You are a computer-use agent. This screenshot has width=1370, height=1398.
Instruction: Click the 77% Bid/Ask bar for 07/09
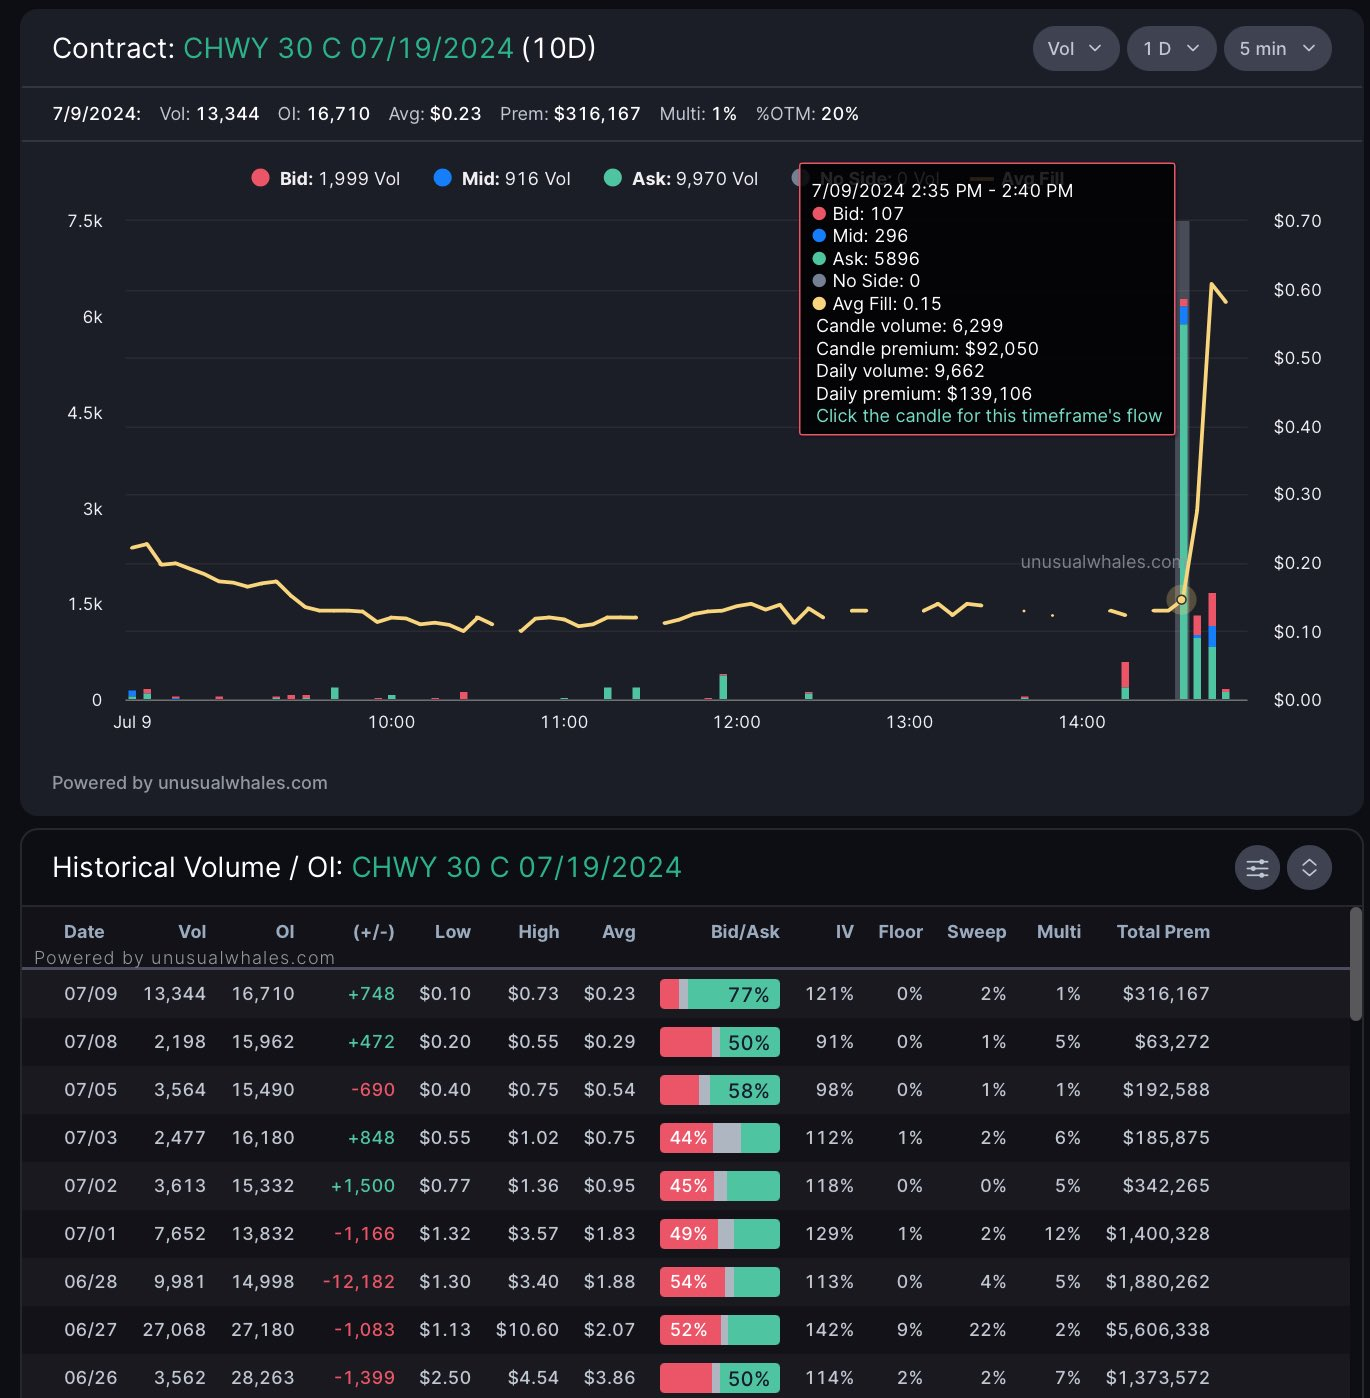click(x=720, y=994)
